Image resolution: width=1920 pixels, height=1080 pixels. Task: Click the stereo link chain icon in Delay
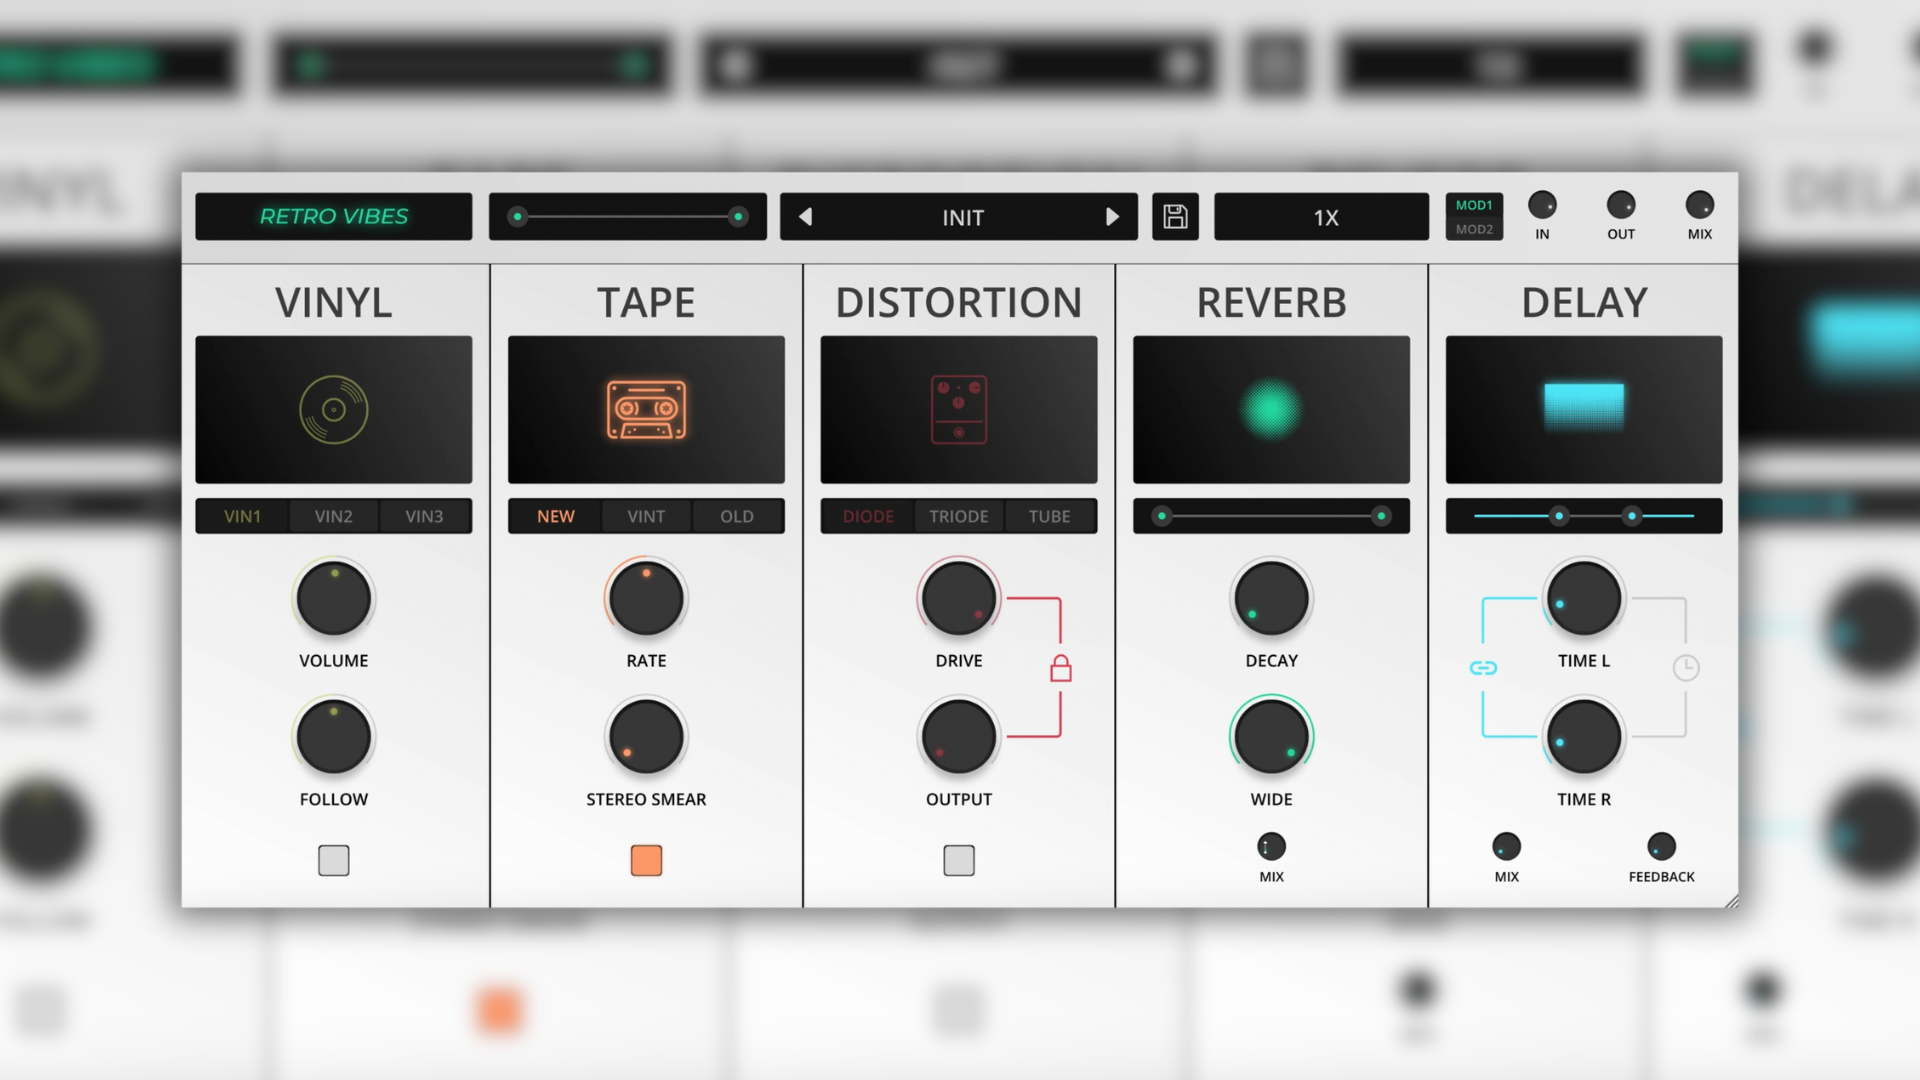coord(1486,666)
